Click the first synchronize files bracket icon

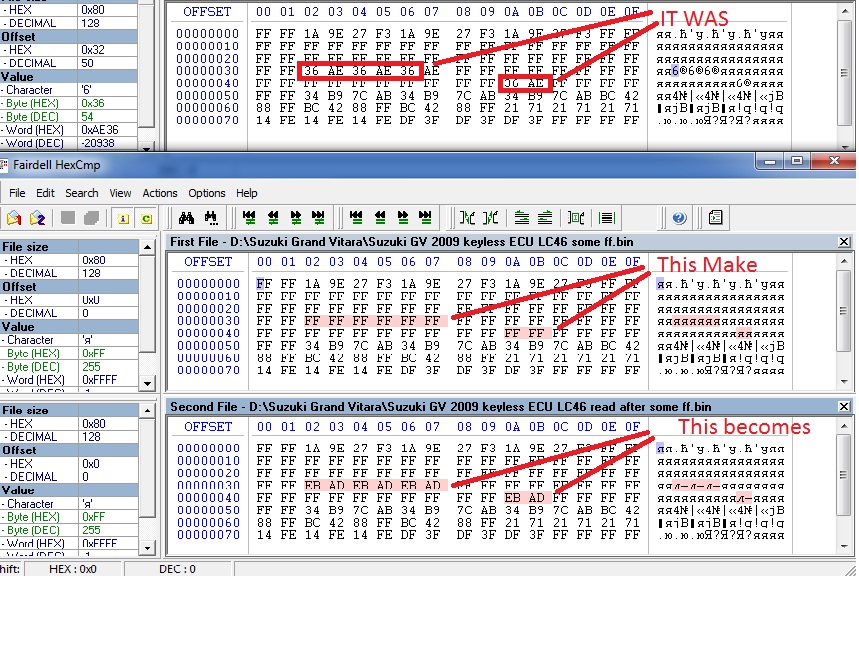coord(467,218)
